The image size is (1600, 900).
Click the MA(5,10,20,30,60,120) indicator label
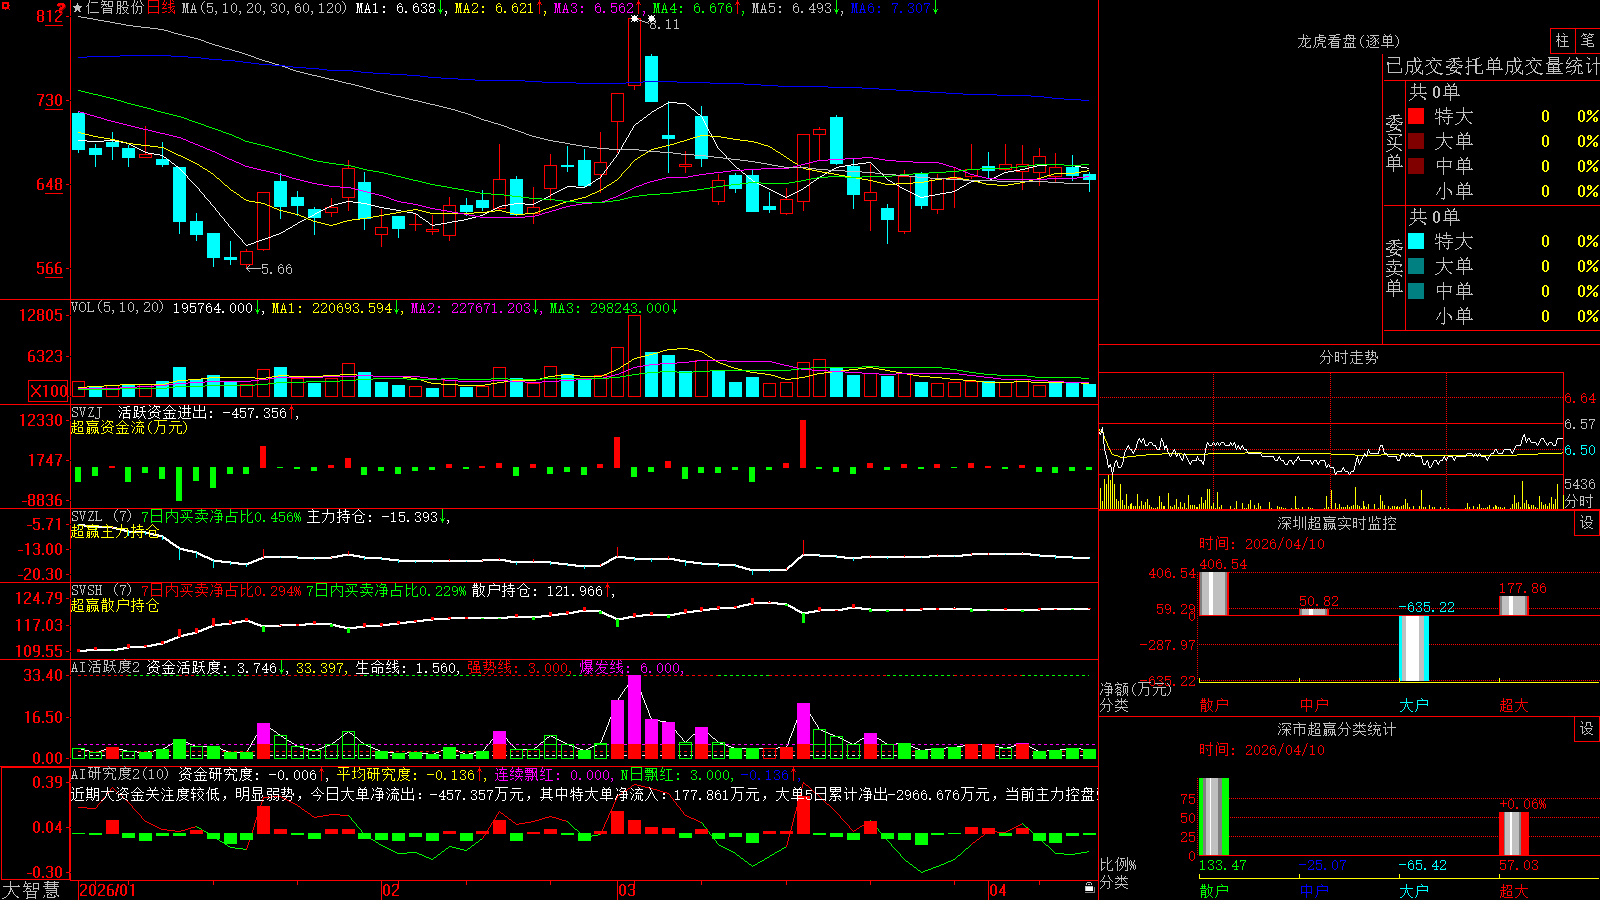[x=264, y=8]
